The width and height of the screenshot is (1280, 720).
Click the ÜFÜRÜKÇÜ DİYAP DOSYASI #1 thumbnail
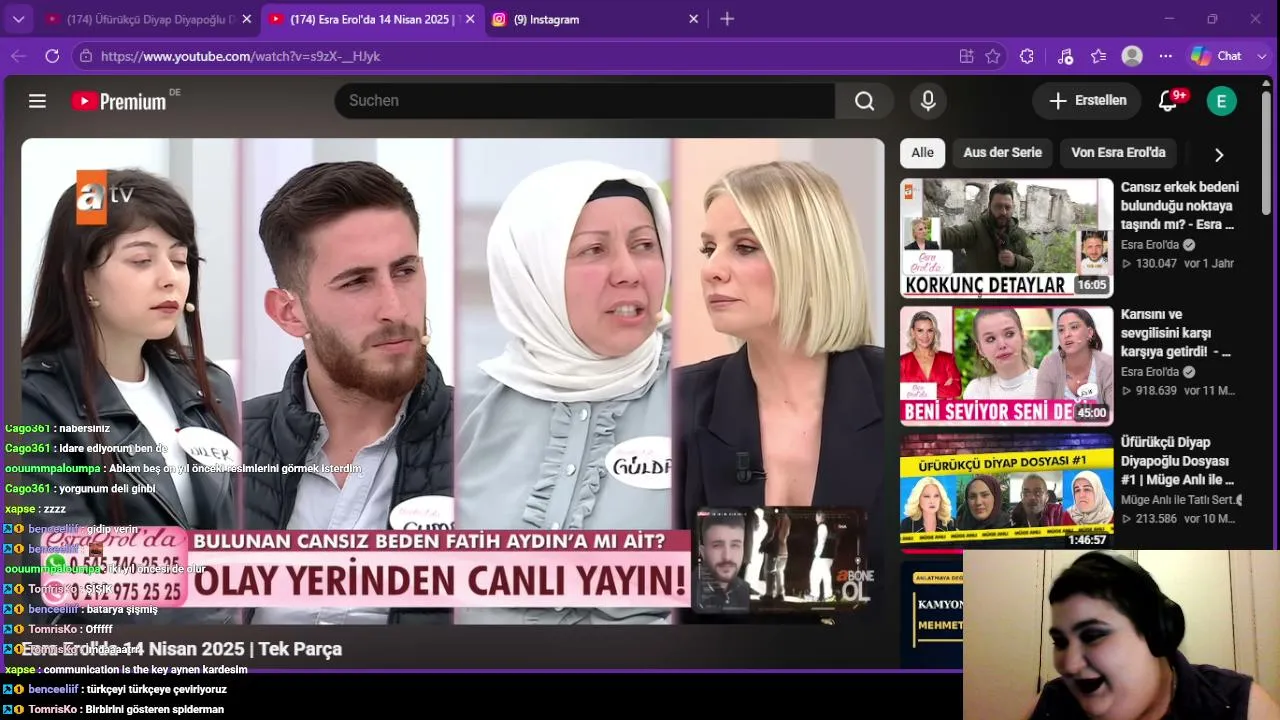pyautogui.click(x=1006, y=492)
